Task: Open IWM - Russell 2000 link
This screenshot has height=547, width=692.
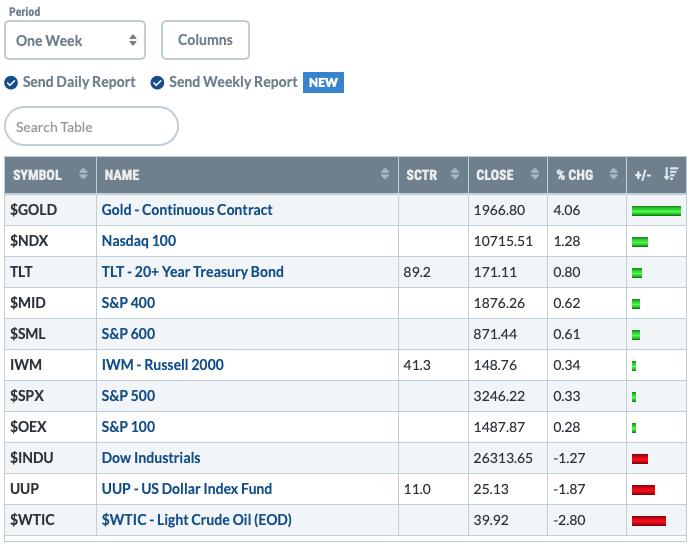Action: 162,365
